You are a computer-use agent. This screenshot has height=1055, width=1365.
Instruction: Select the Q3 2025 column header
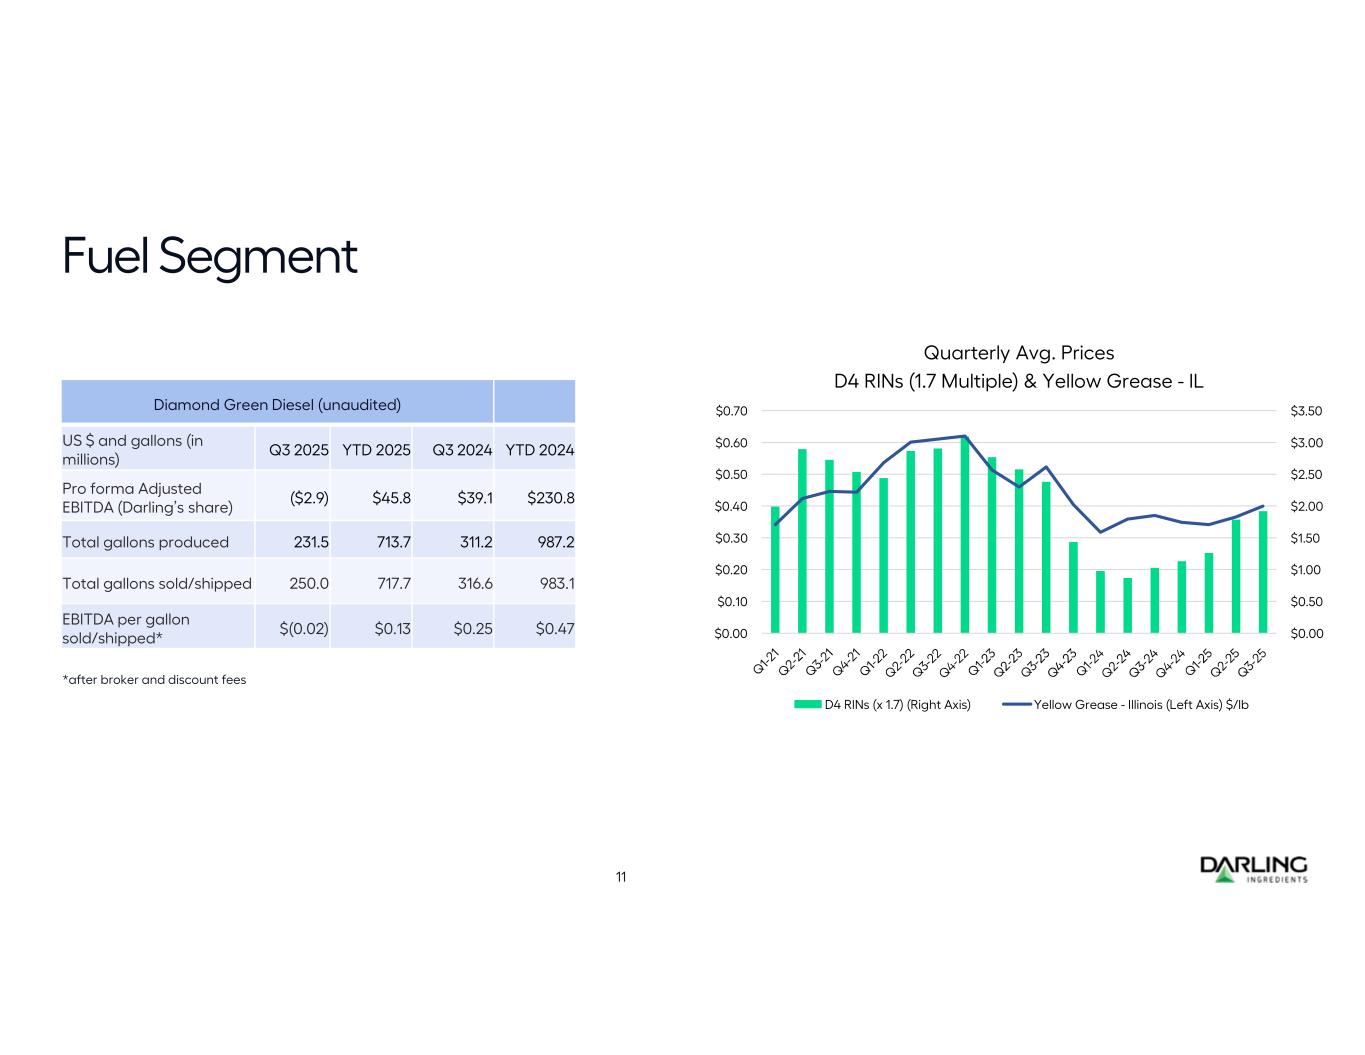298,450
